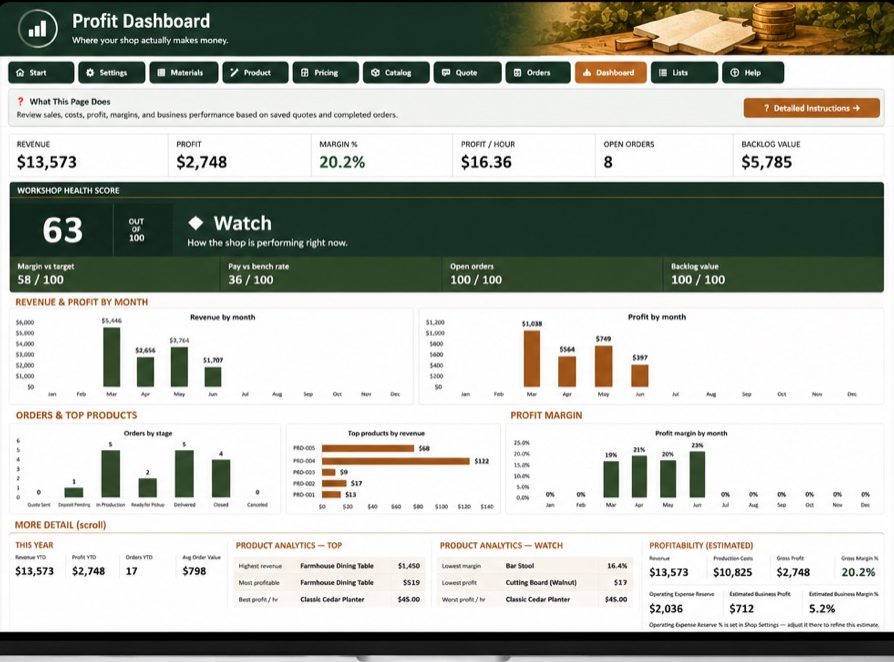
Task: Open the Catalog tab
Action: (396, 72)
